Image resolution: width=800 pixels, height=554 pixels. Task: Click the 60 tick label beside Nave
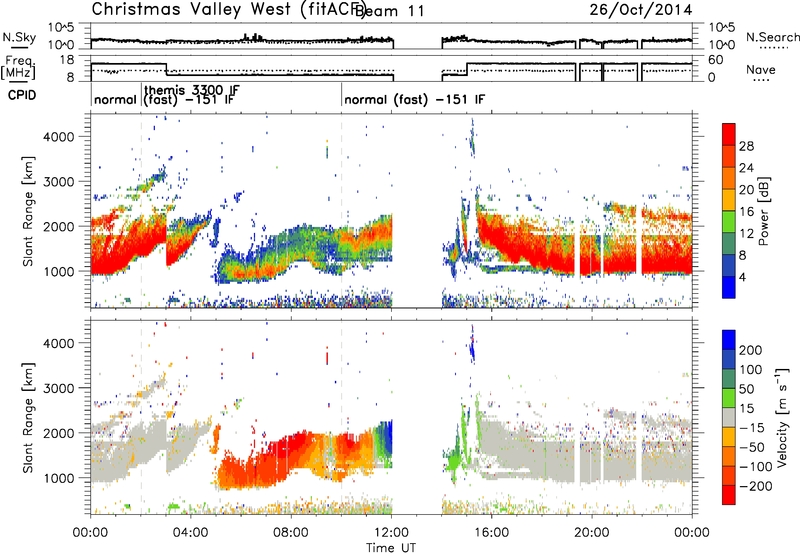click(x=716, y=60)
